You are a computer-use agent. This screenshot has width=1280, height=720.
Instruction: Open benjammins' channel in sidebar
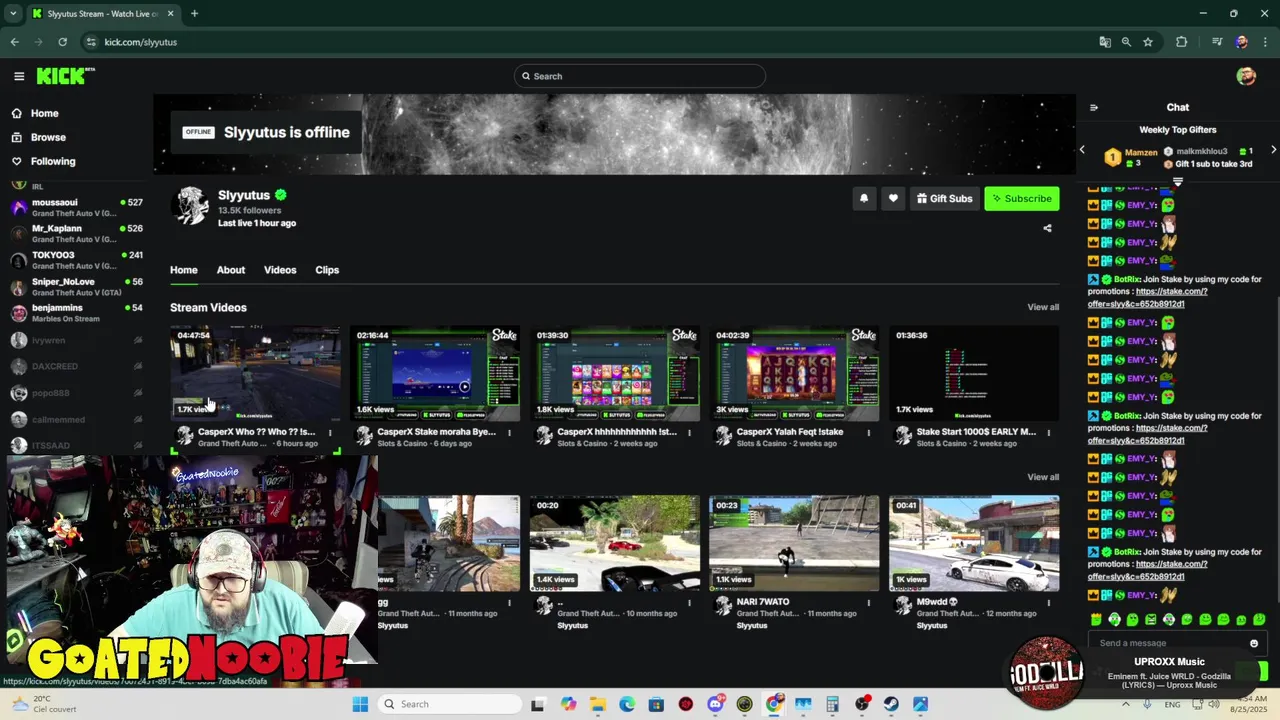(77, 313)
